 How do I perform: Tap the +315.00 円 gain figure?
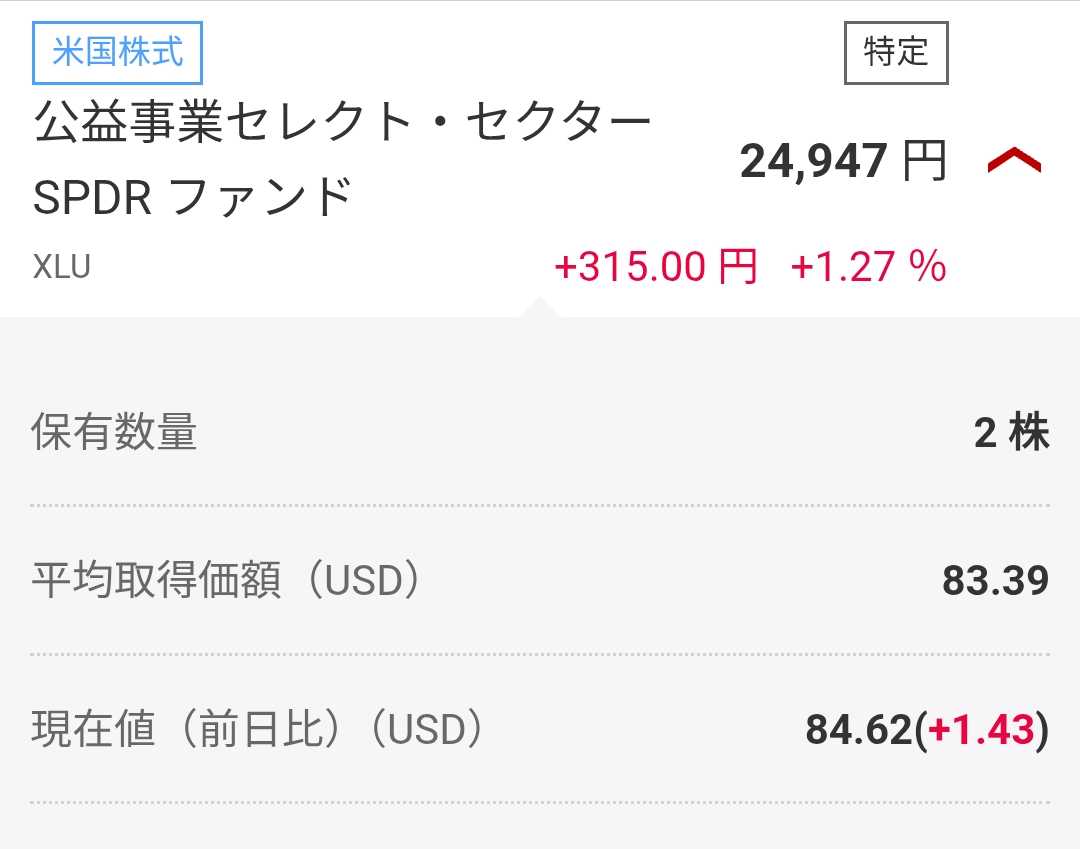[655, 268]
